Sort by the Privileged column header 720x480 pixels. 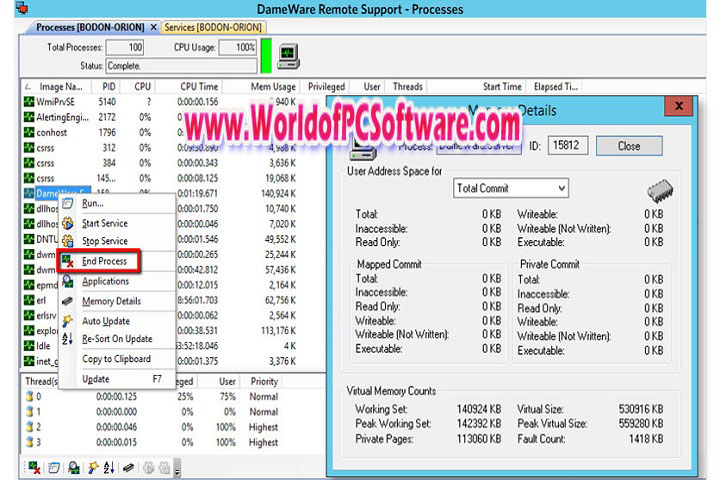click(326, 87)
